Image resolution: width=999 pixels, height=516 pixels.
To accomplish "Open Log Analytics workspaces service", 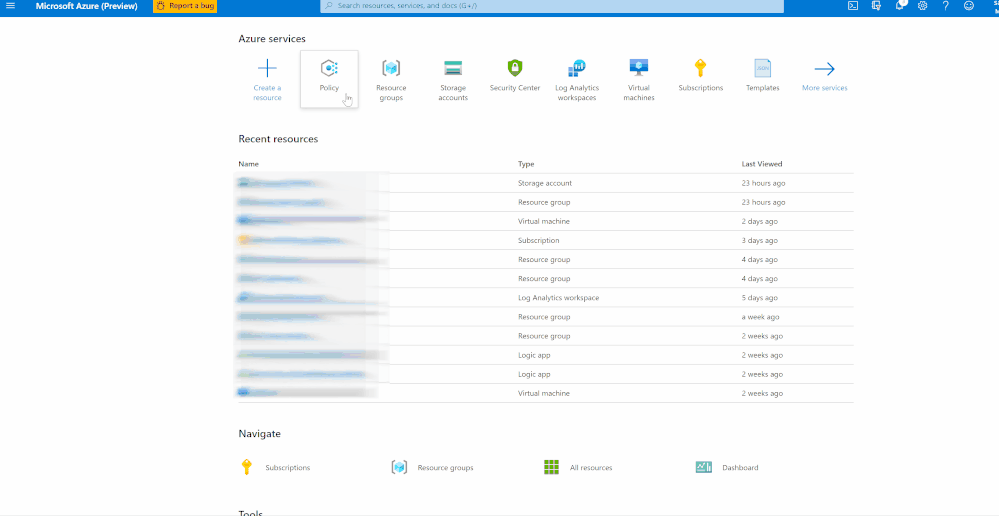I will (577, 79).
